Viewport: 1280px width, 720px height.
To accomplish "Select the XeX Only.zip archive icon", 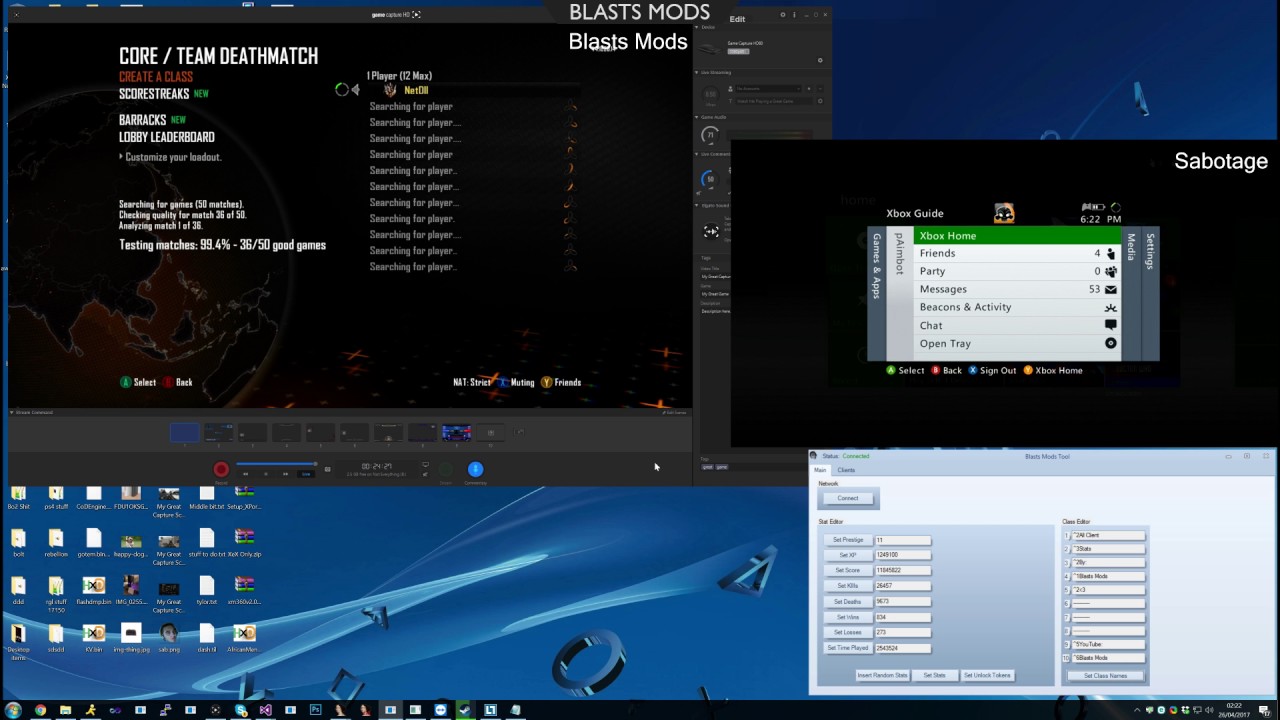I will 244,543.
